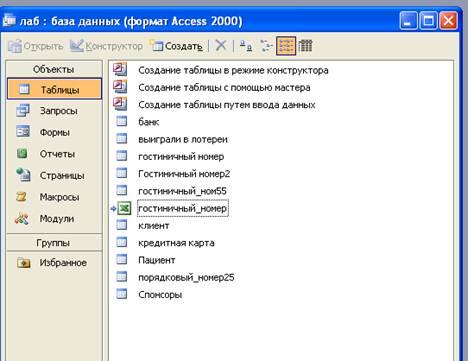Screen dimensions: 468x361
Task: Click the Запросы icon in sidebar
Action: pyautogui.click(x=23, y=110)
